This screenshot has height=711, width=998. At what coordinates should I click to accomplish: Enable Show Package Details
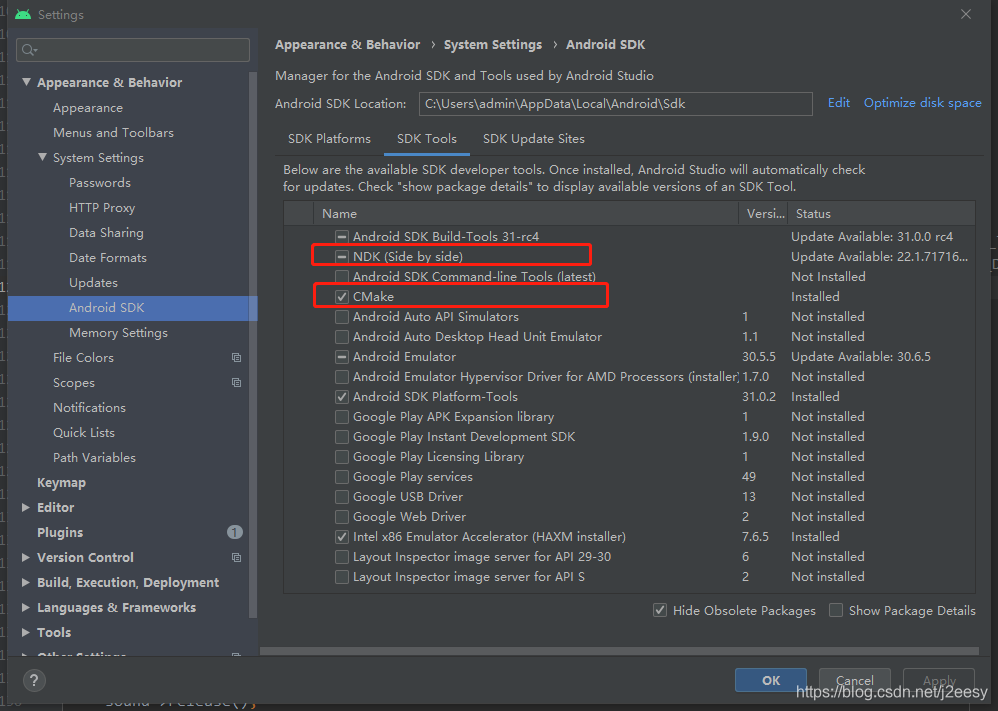pyautogui.click(x=836, y=610)
